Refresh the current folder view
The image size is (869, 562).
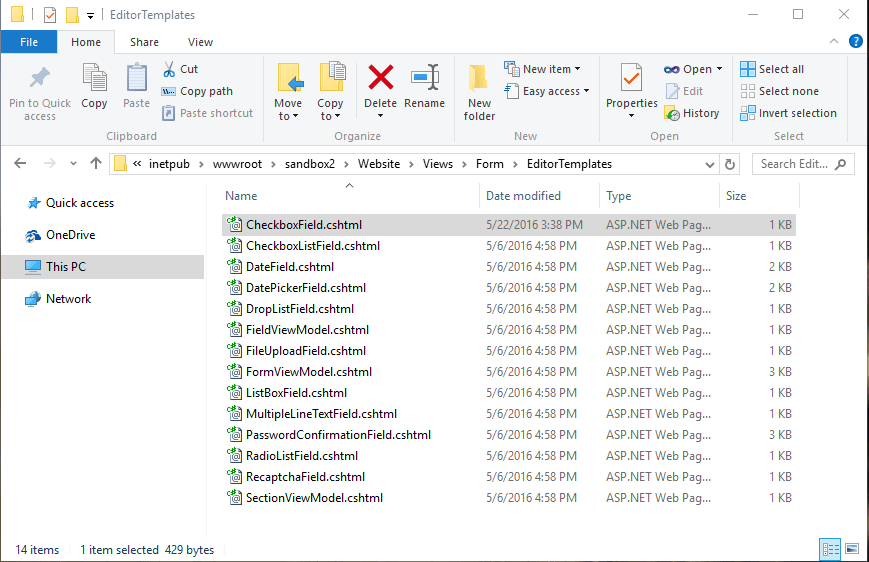pyautogui.click(x=730, y=164)
